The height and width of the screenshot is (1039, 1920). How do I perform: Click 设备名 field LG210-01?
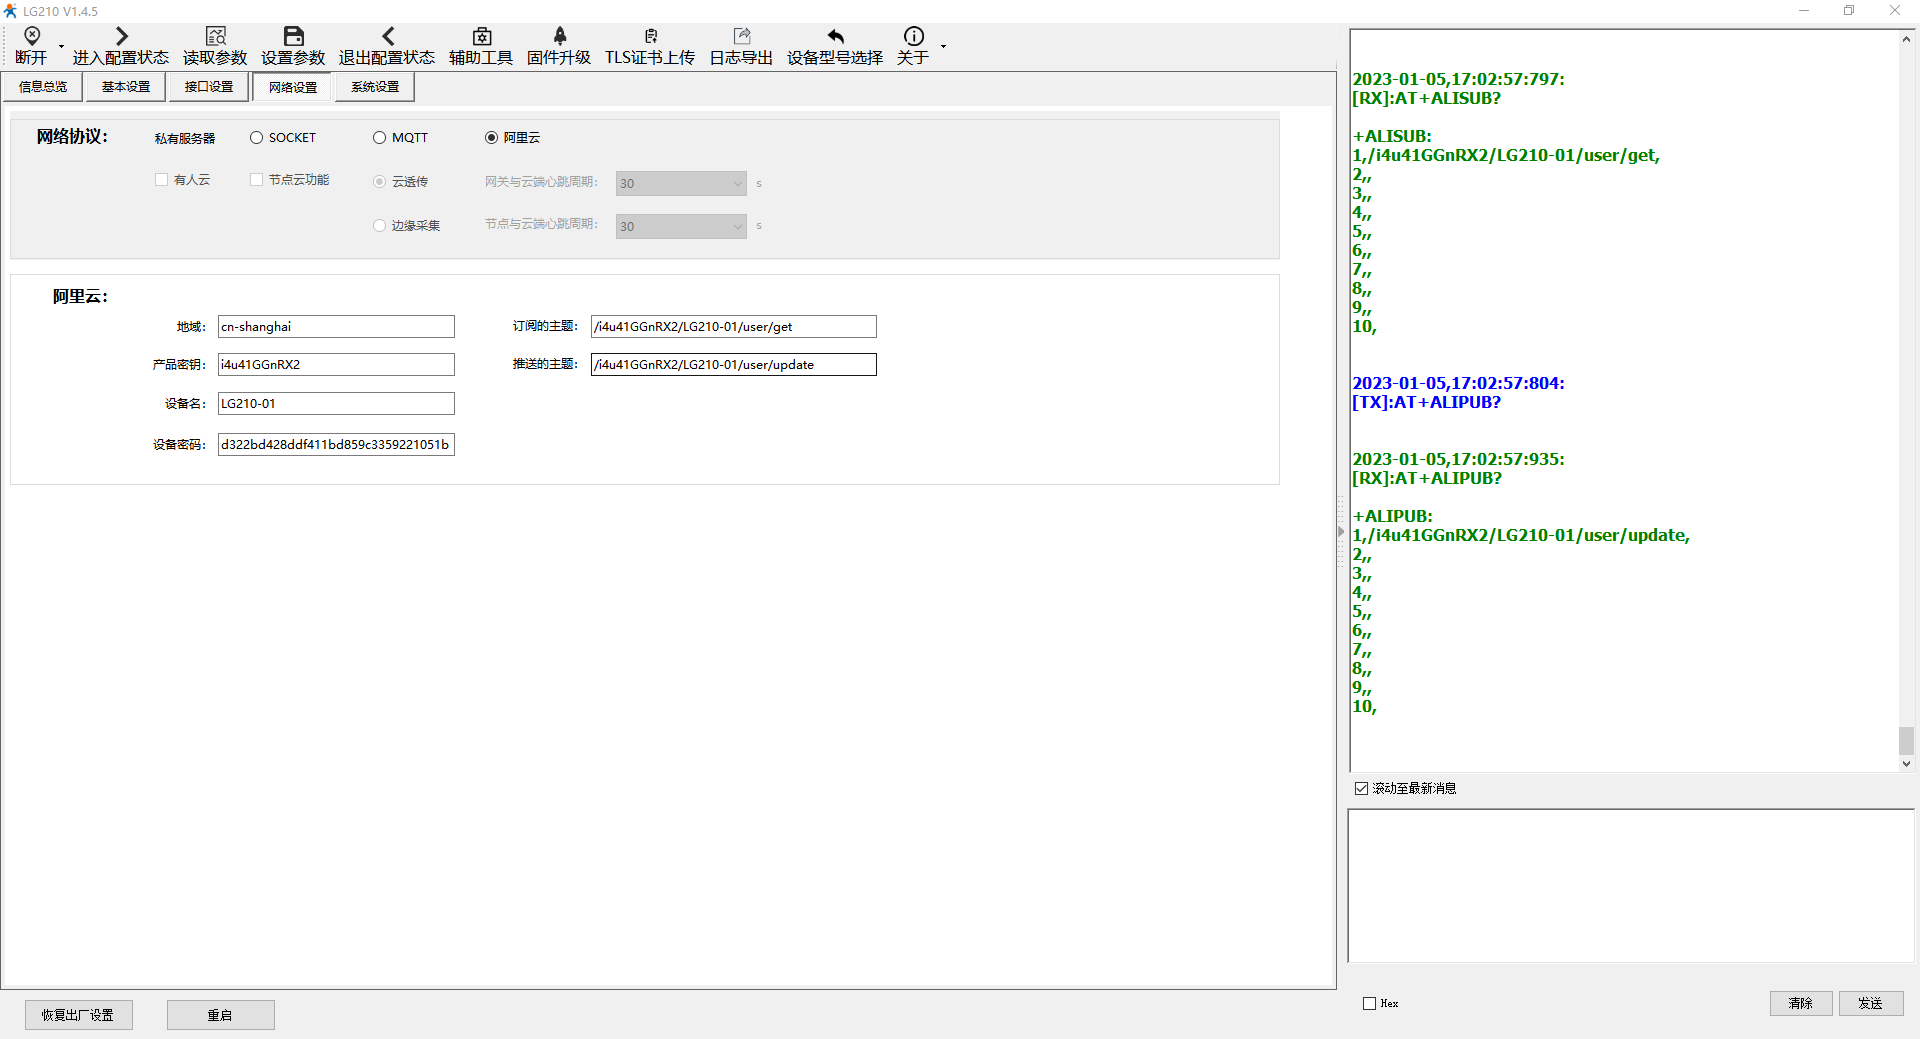point(336,404)
